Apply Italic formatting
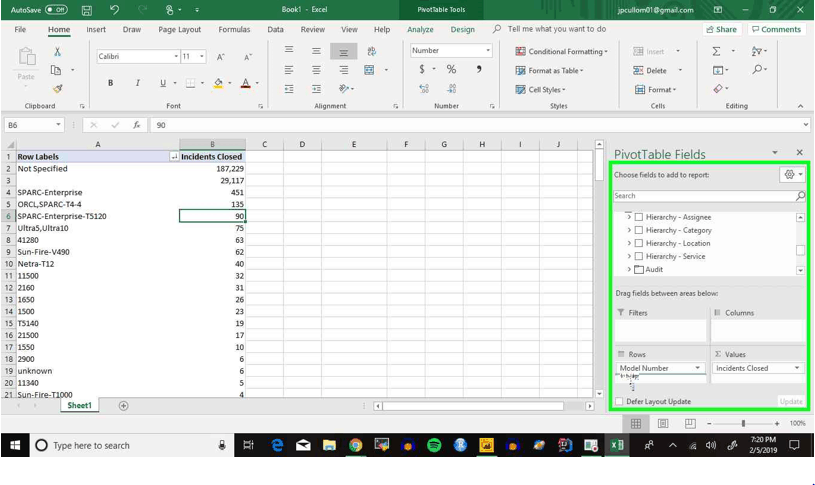This screenshot has width=815, height=485. click(137, 83)
